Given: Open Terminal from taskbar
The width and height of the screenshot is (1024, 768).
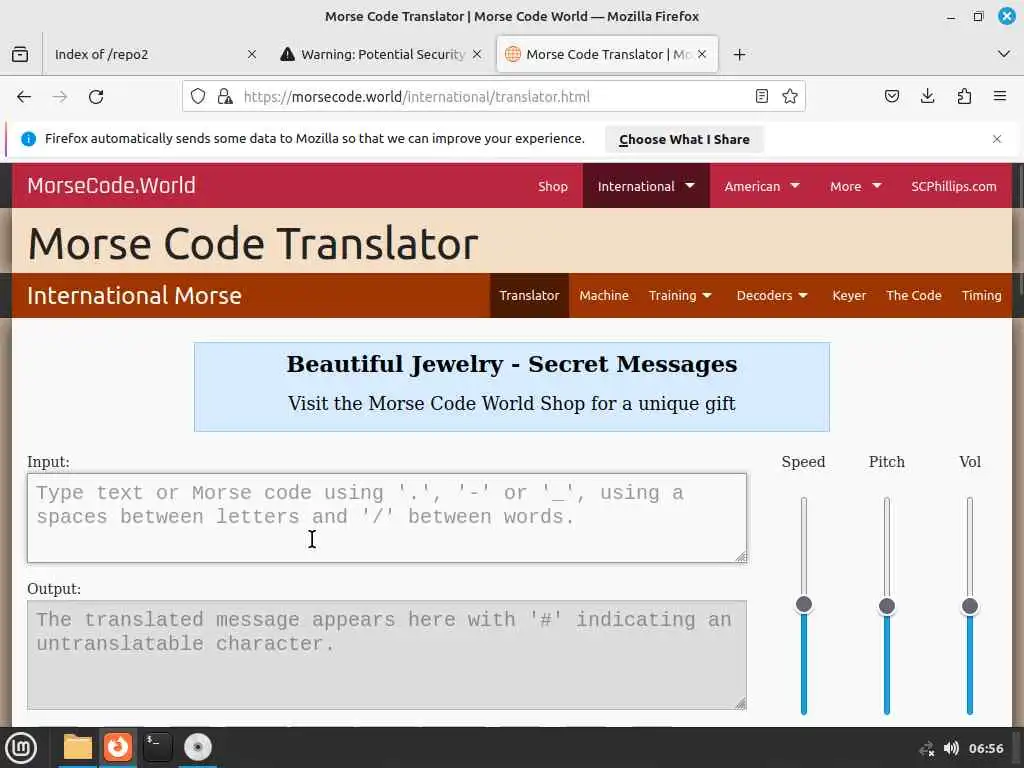Looking at the screenshot, I should point(157,748).
